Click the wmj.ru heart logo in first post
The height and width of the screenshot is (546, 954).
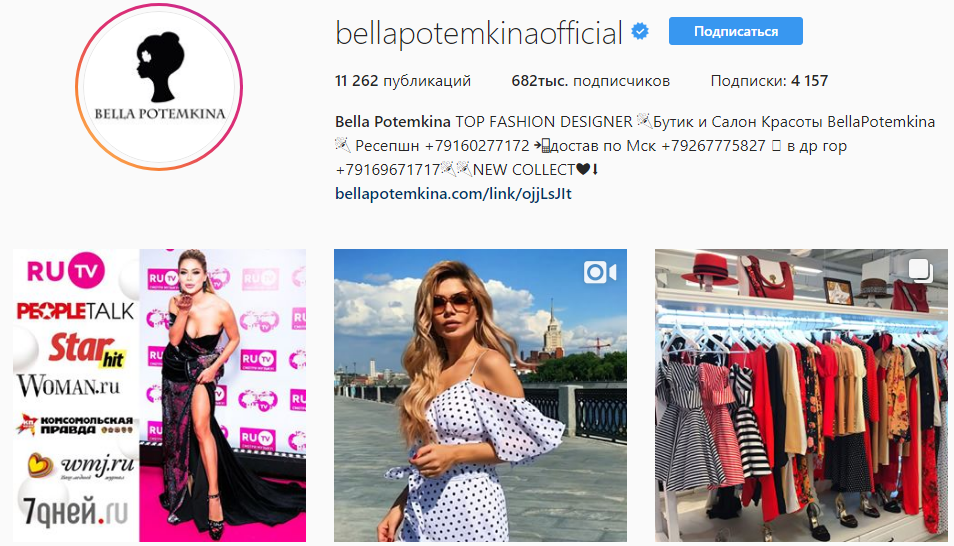point(80,466)
